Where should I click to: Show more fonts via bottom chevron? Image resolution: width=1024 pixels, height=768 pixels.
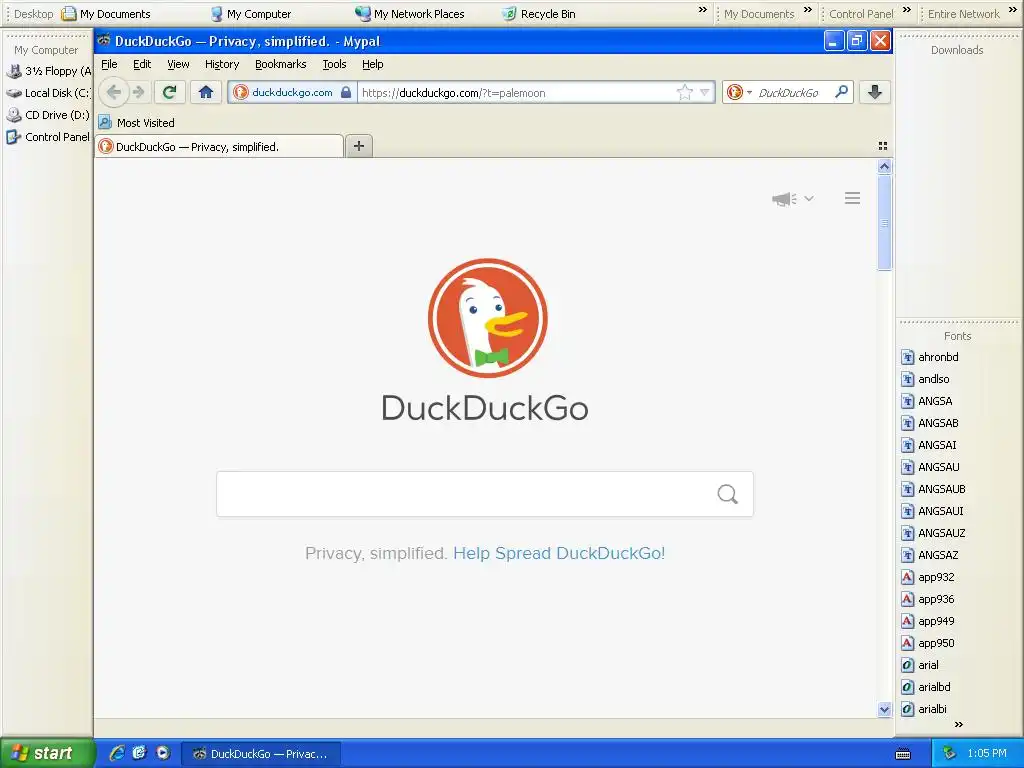pyautogui.click(x=959, y=724)
